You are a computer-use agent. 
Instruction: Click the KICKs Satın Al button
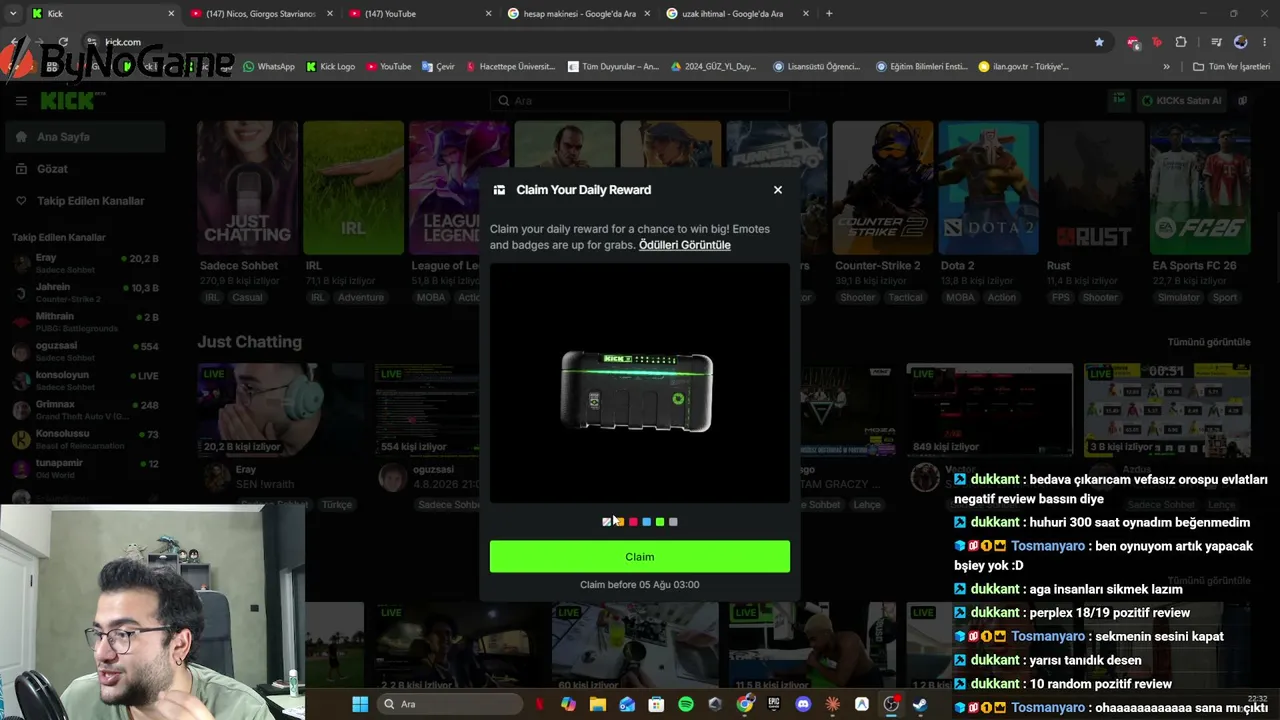[x=1182, y=101]
